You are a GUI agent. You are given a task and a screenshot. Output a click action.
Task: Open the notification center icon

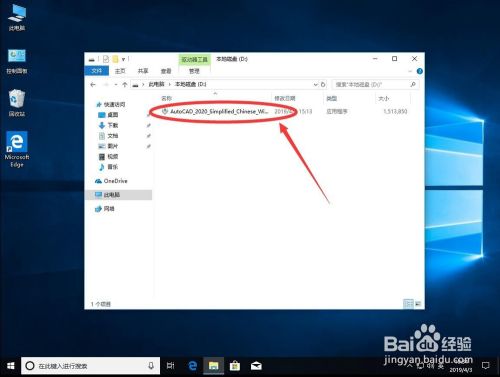point(486,366)
